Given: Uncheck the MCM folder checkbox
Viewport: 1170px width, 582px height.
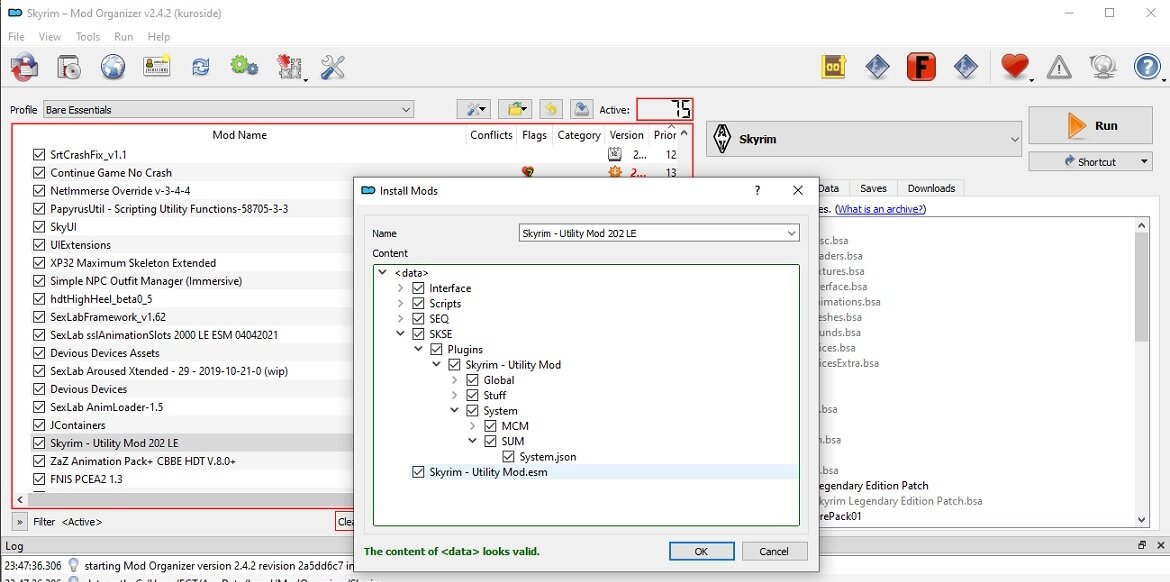Looking at the screenshot, I should pos(490,426).
